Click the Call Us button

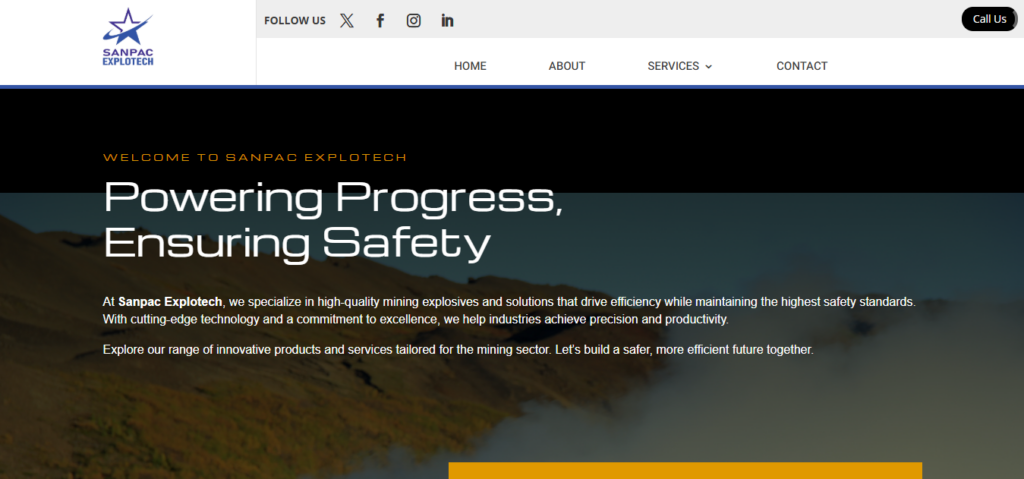[x=989, y=19]
